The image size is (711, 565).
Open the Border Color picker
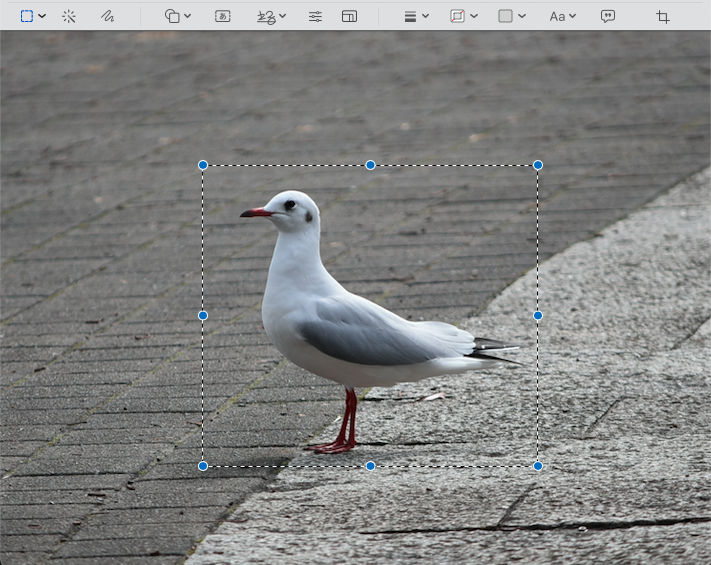pyautogui.click(x=464, y=16)
